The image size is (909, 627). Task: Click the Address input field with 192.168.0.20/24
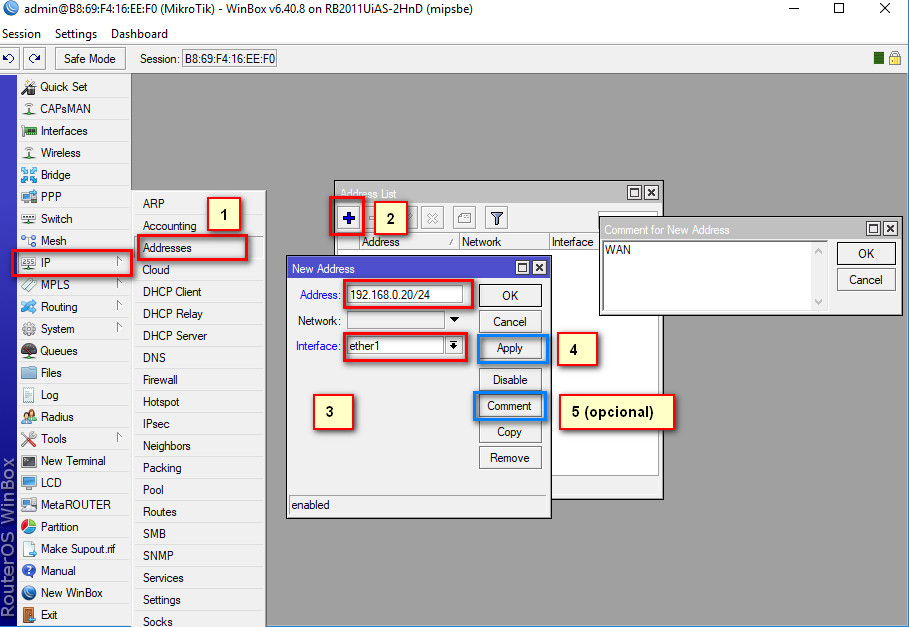407,295
